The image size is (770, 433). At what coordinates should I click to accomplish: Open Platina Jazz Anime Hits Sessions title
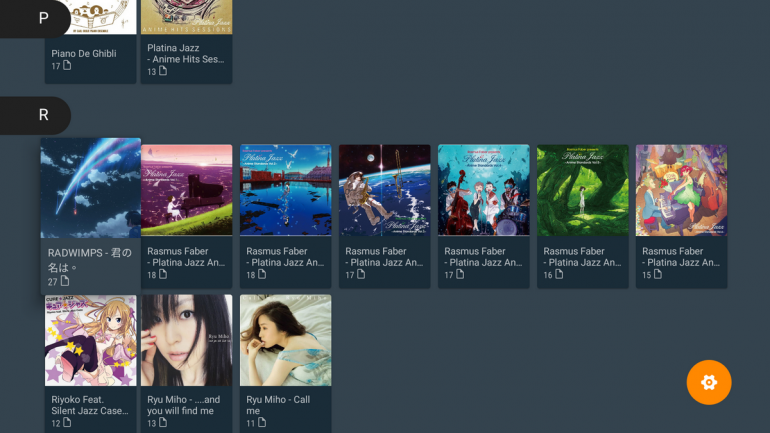(x=186, y=53)
